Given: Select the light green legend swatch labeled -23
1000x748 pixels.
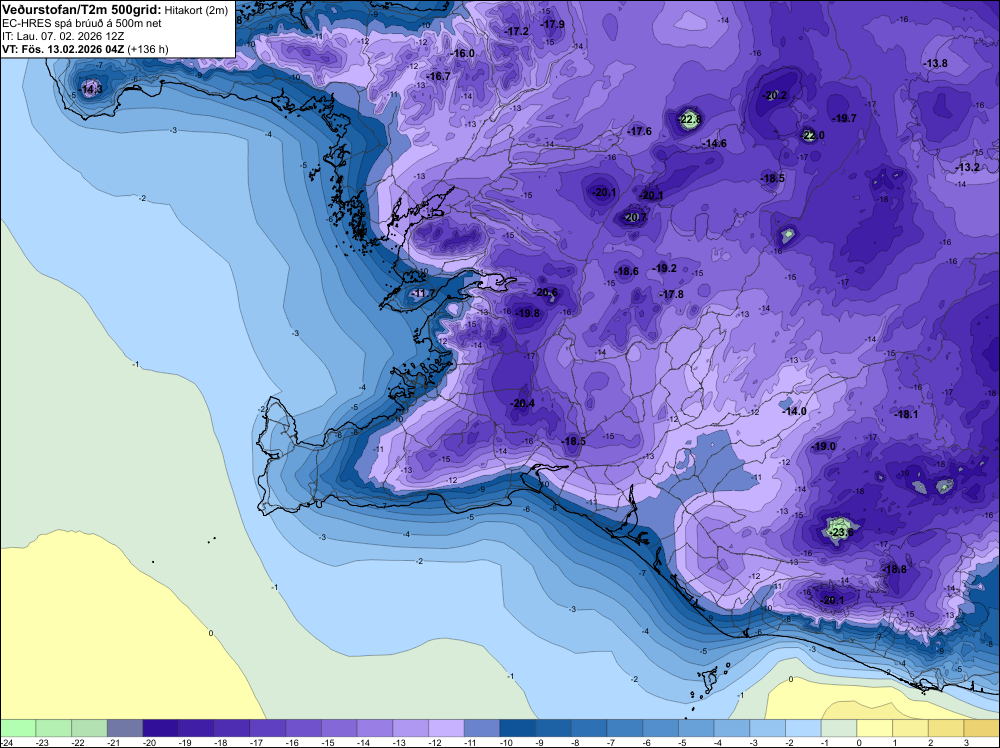Looking at the screenshot, I should coord(54,728).
